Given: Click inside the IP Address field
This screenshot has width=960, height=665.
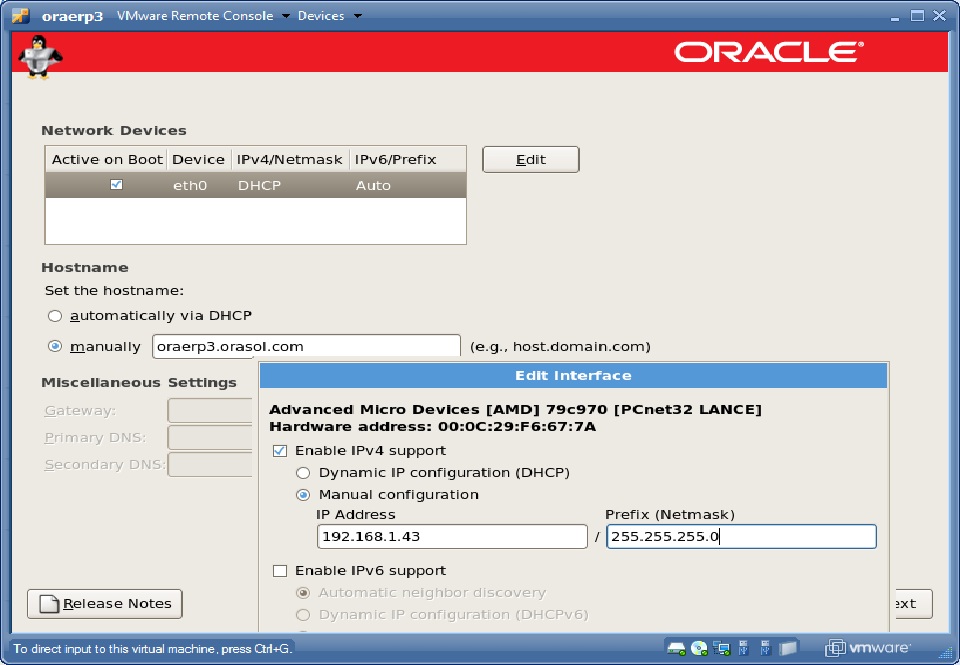Looking at the screenshot, I should click(x=450, y=536).
